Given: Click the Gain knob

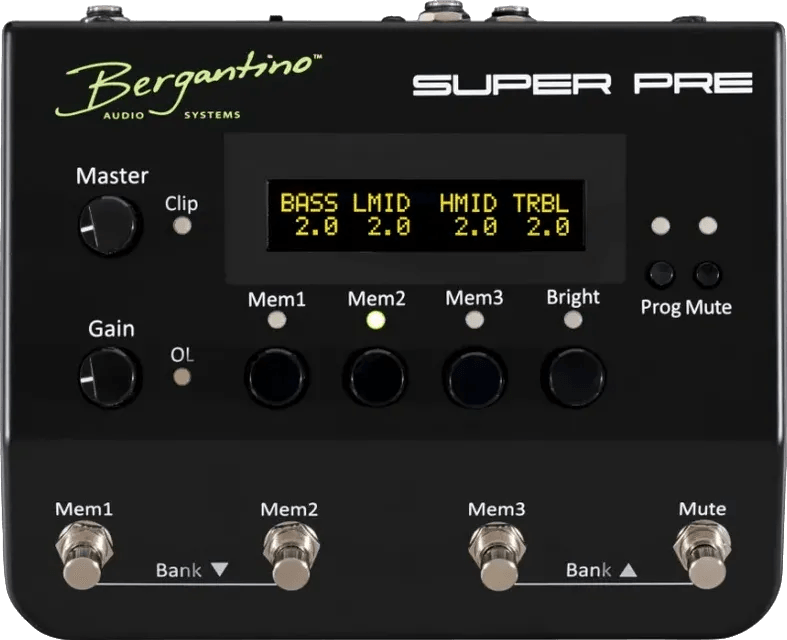Looking at the screenshot, I should [x=109, y=377].
